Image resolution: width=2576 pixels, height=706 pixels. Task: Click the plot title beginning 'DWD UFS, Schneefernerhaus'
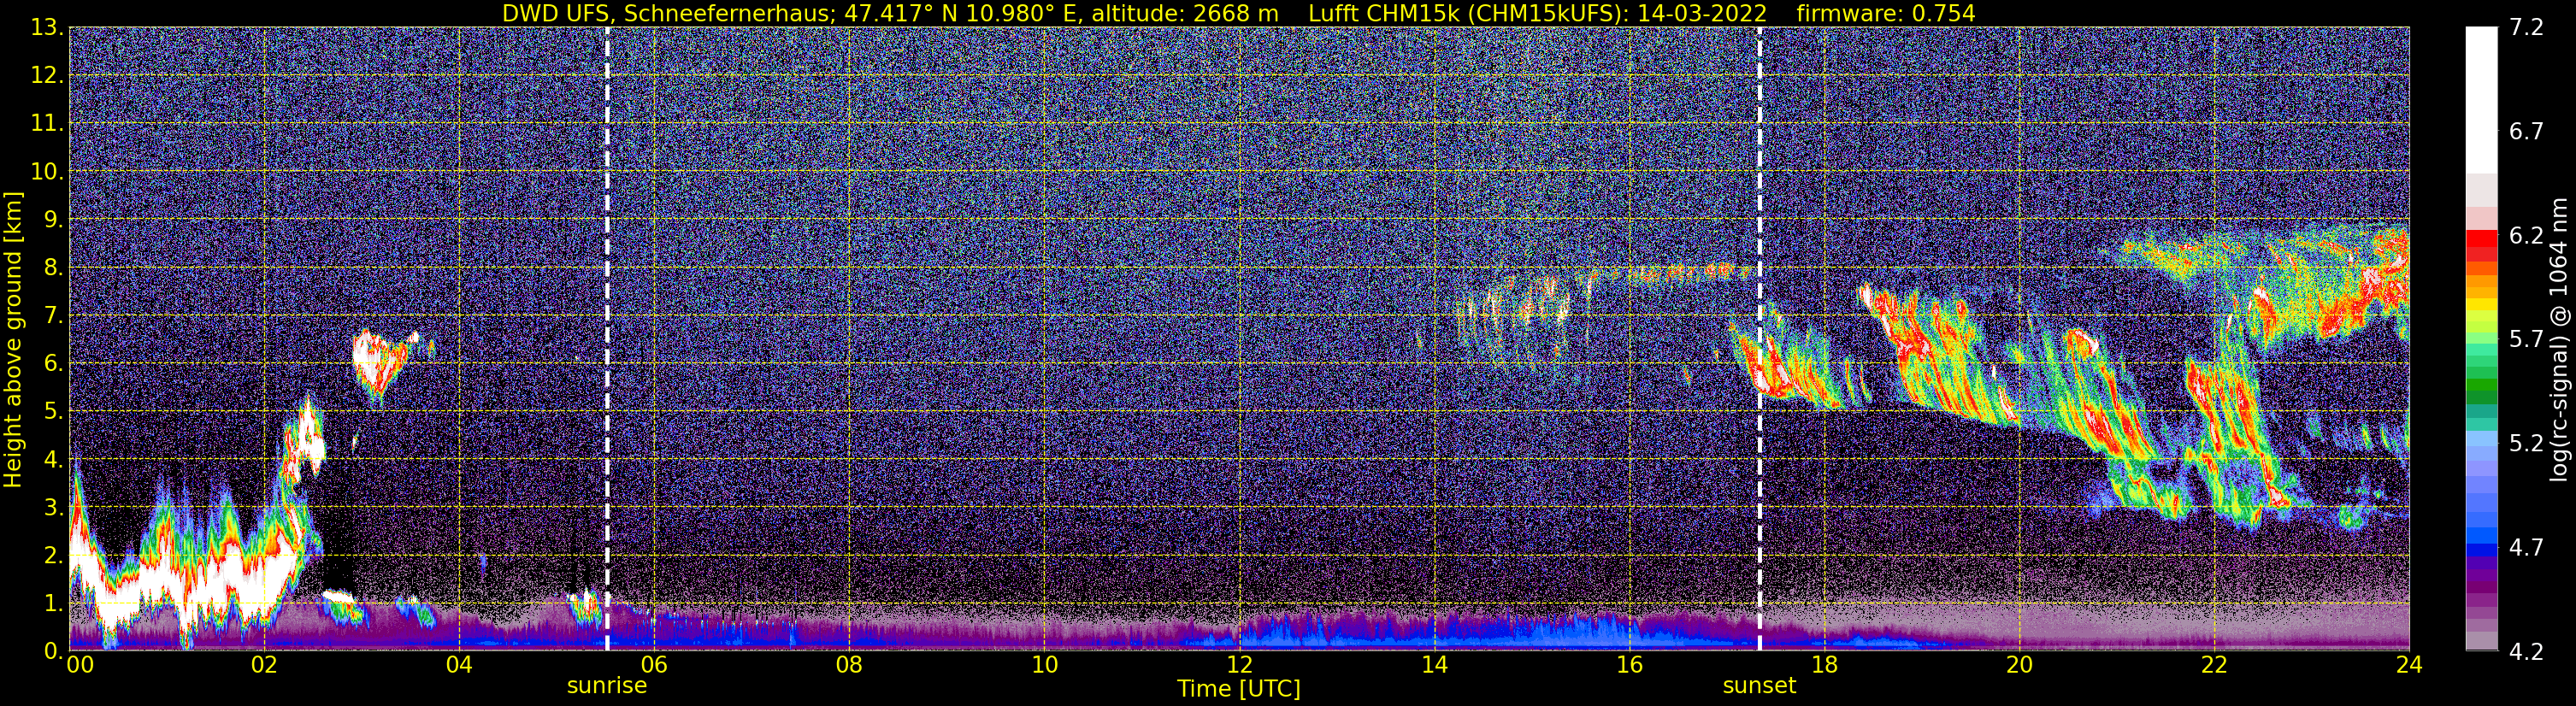tap(1238, 13)
